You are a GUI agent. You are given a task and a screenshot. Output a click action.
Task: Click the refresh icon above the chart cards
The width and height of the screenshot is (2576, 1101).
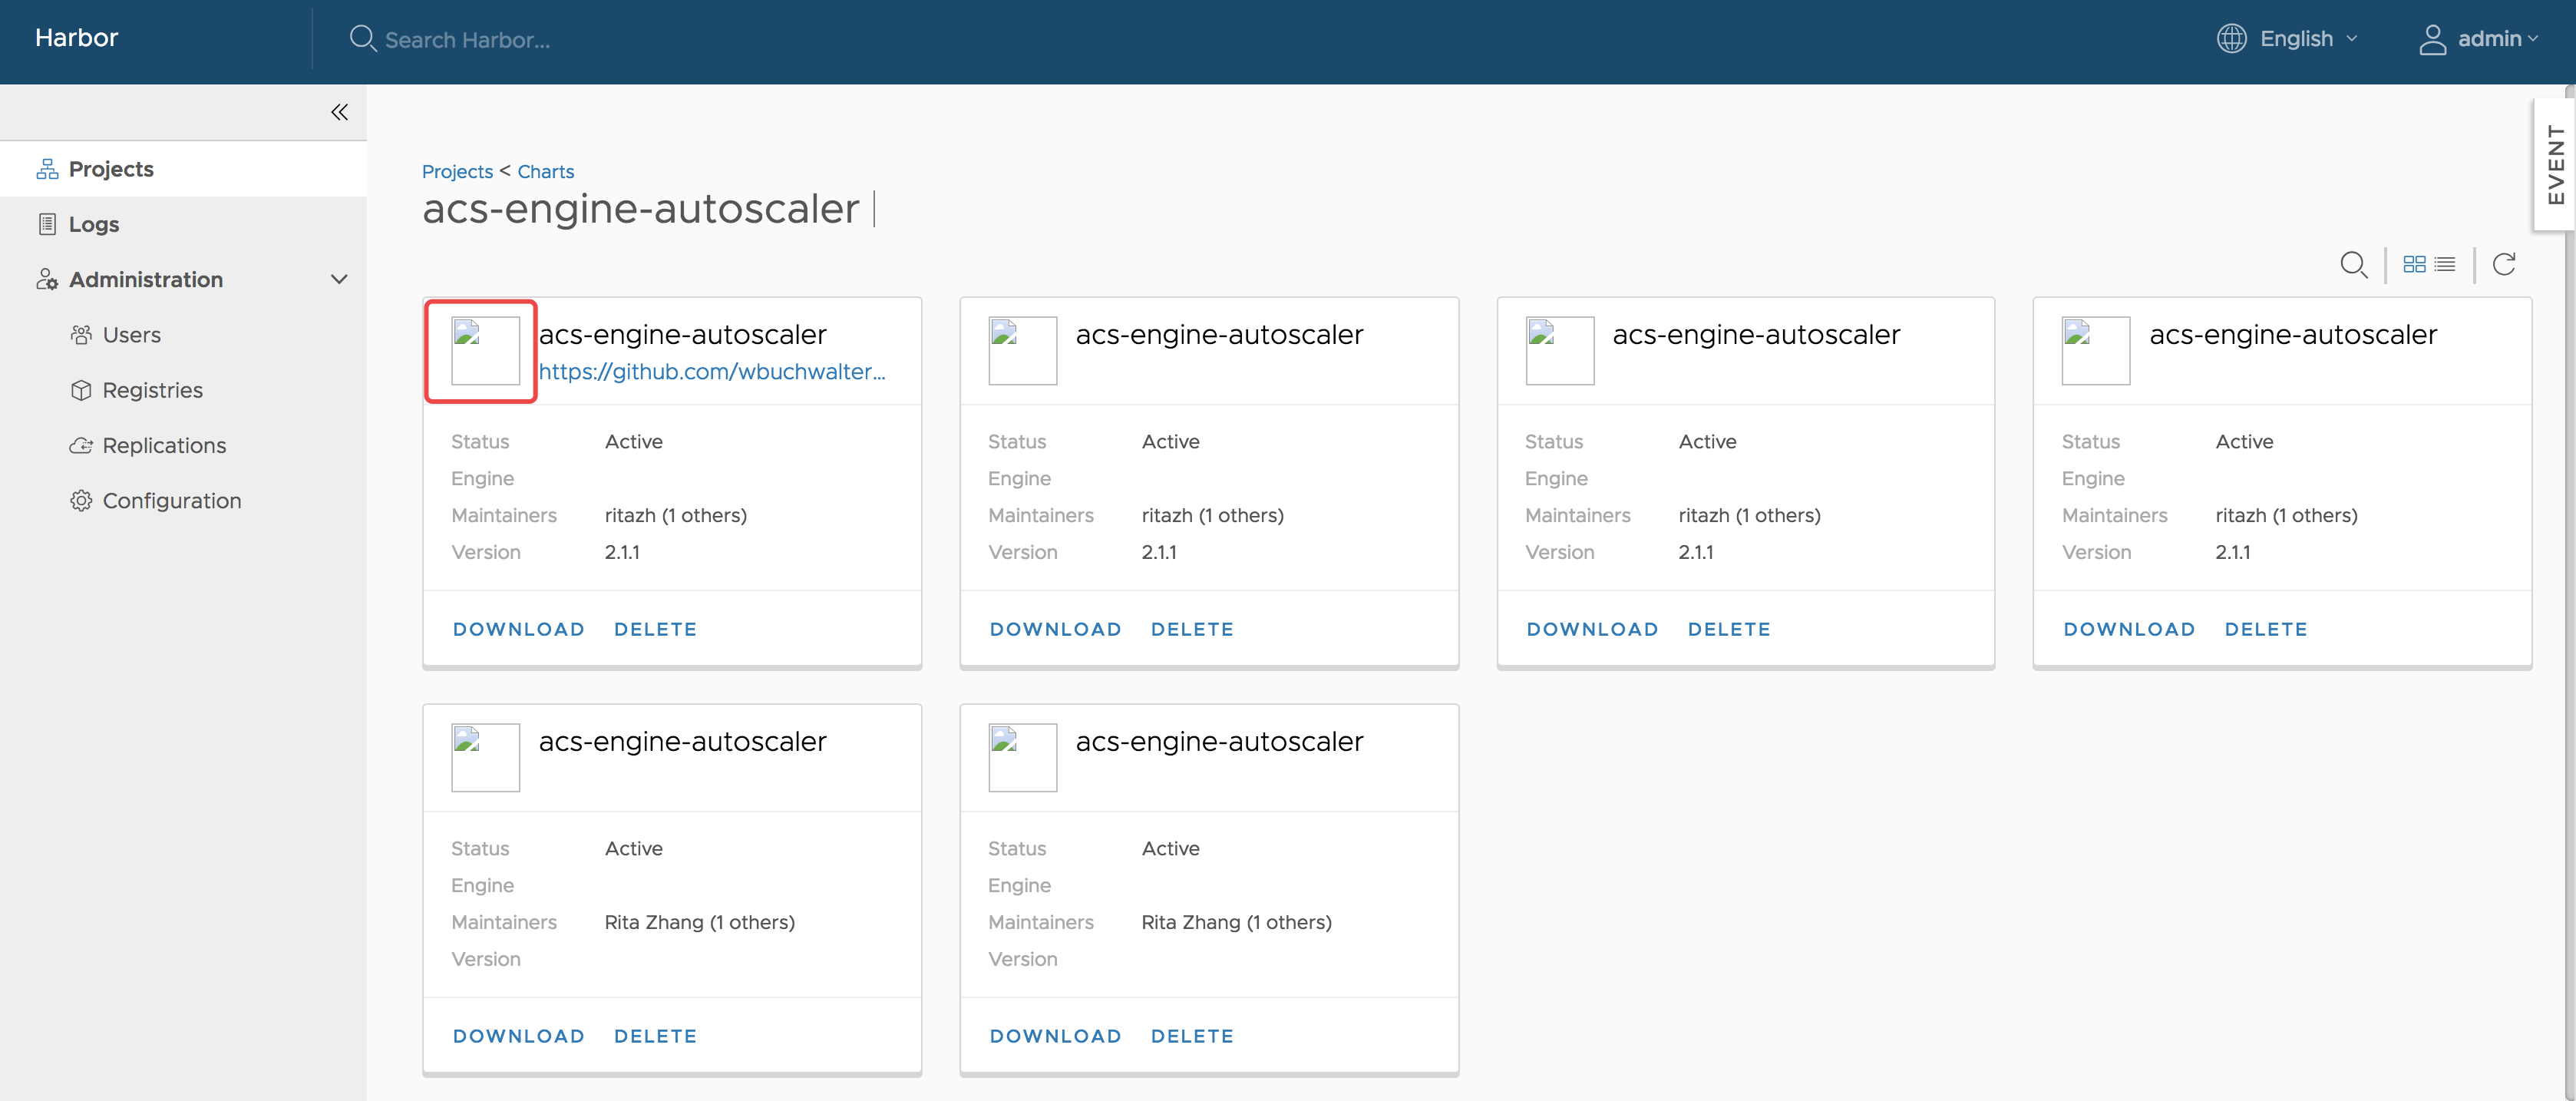click(2505, 264)
